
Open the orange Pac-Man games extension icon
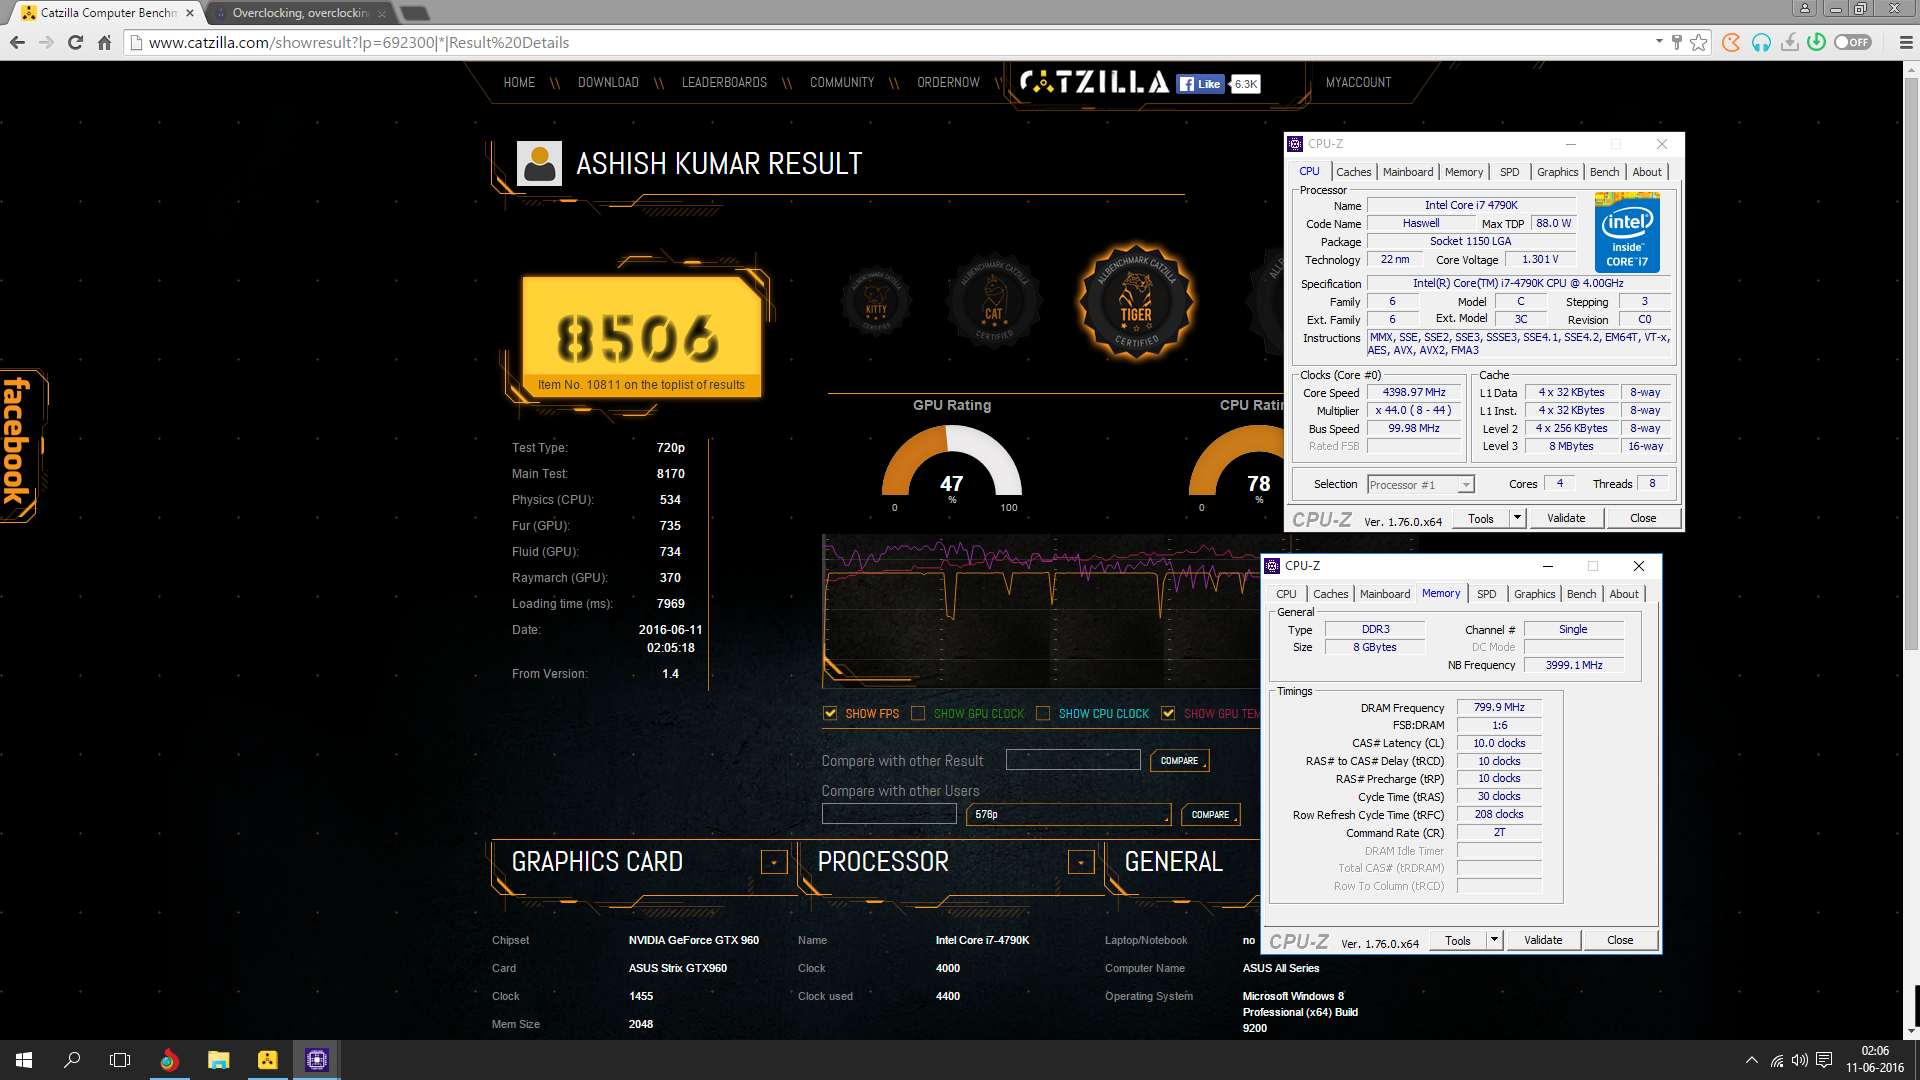1732,43
